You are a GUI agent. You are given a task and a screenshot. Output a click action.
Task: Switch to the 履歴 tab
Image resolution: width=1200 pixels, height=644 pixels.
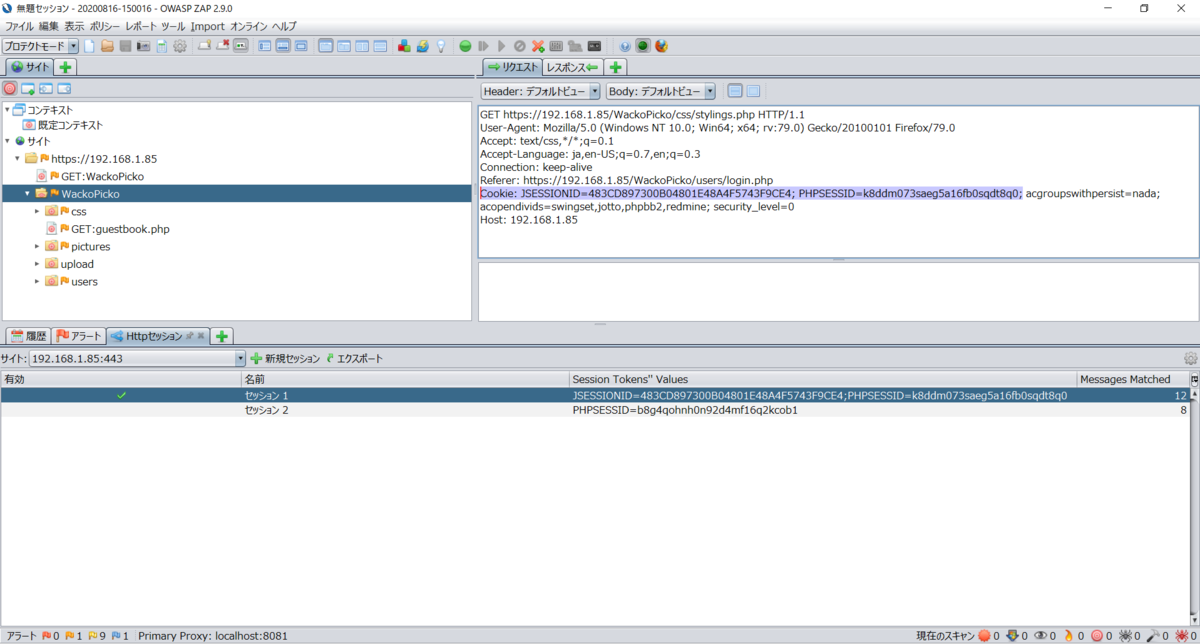click(28, 336)
